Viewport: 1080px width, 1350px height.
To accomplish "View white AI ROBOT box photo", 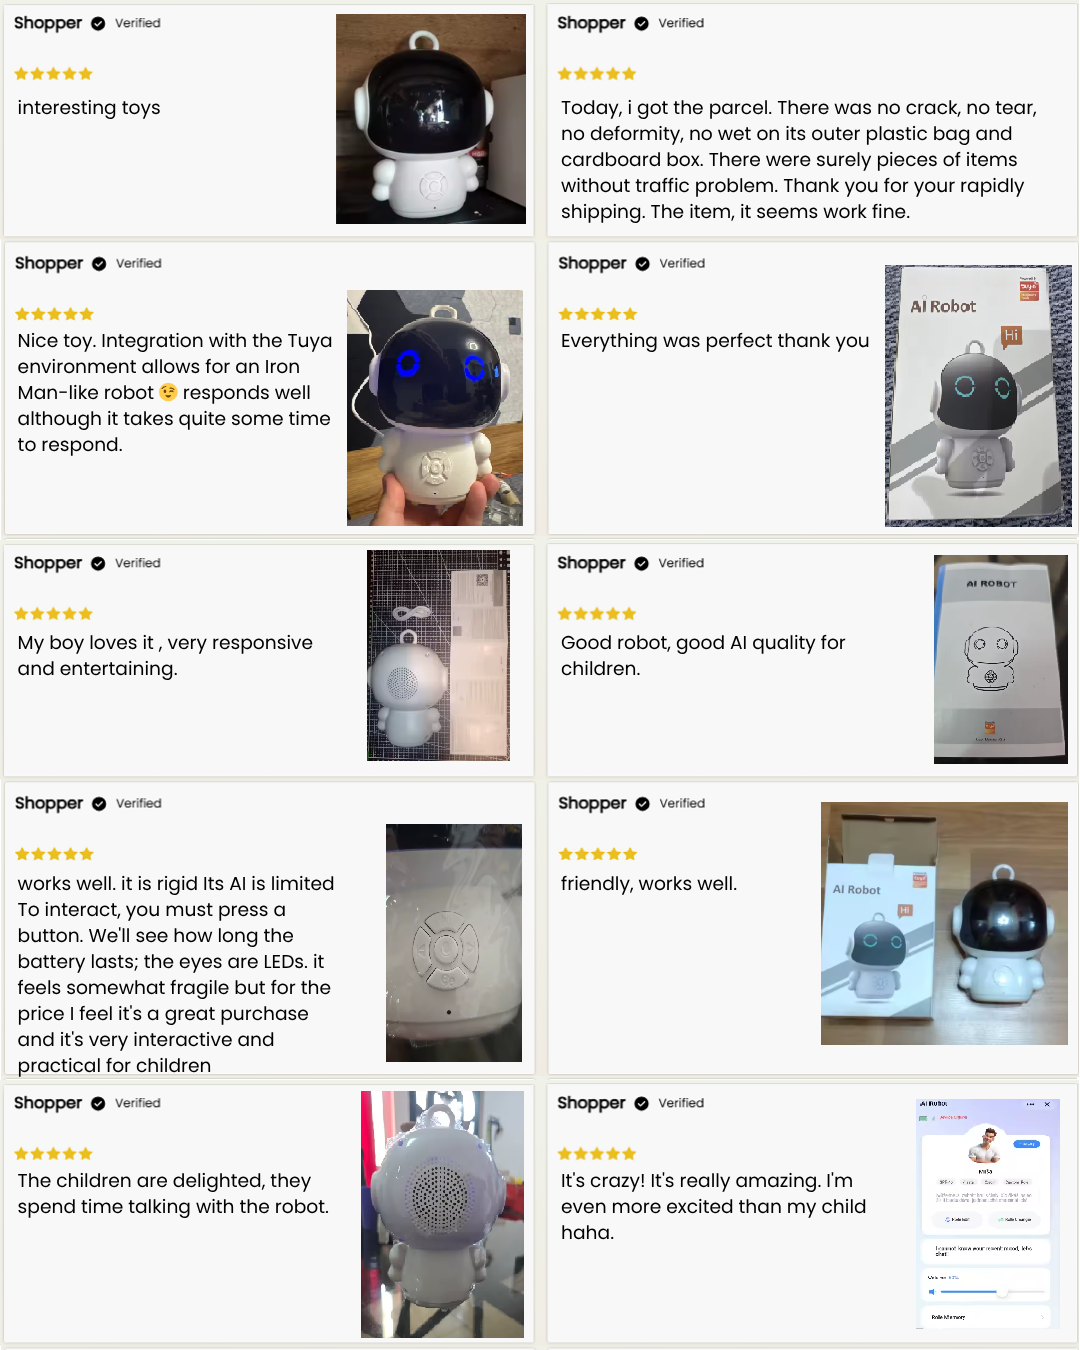I will point(1001,659).
